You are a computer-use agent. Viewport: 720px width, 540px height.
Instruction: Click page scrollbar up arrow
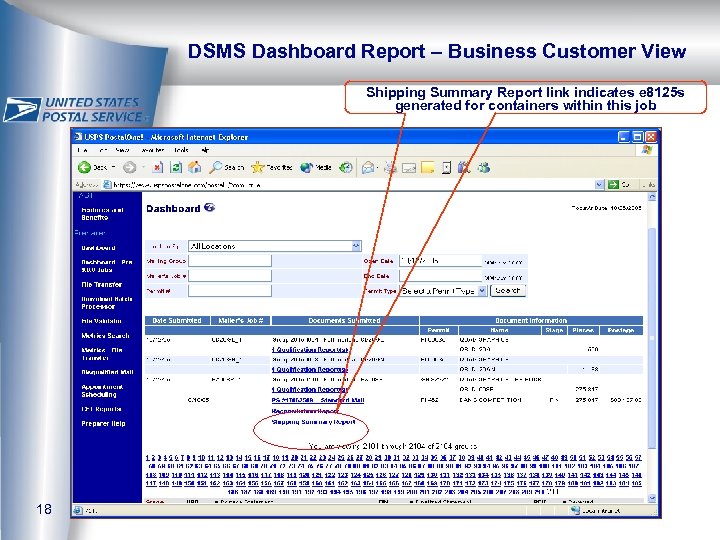652,197
